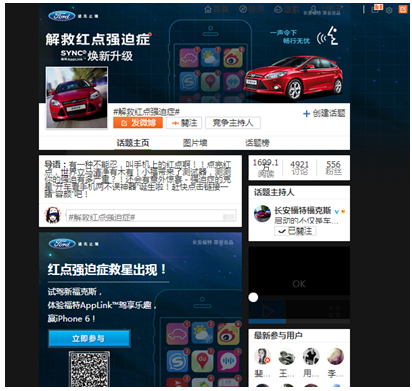Click the Ford logo in the header banner
The width and height of the screenshot is (412, 391).
pyautogui.click(x=62, y=16)
